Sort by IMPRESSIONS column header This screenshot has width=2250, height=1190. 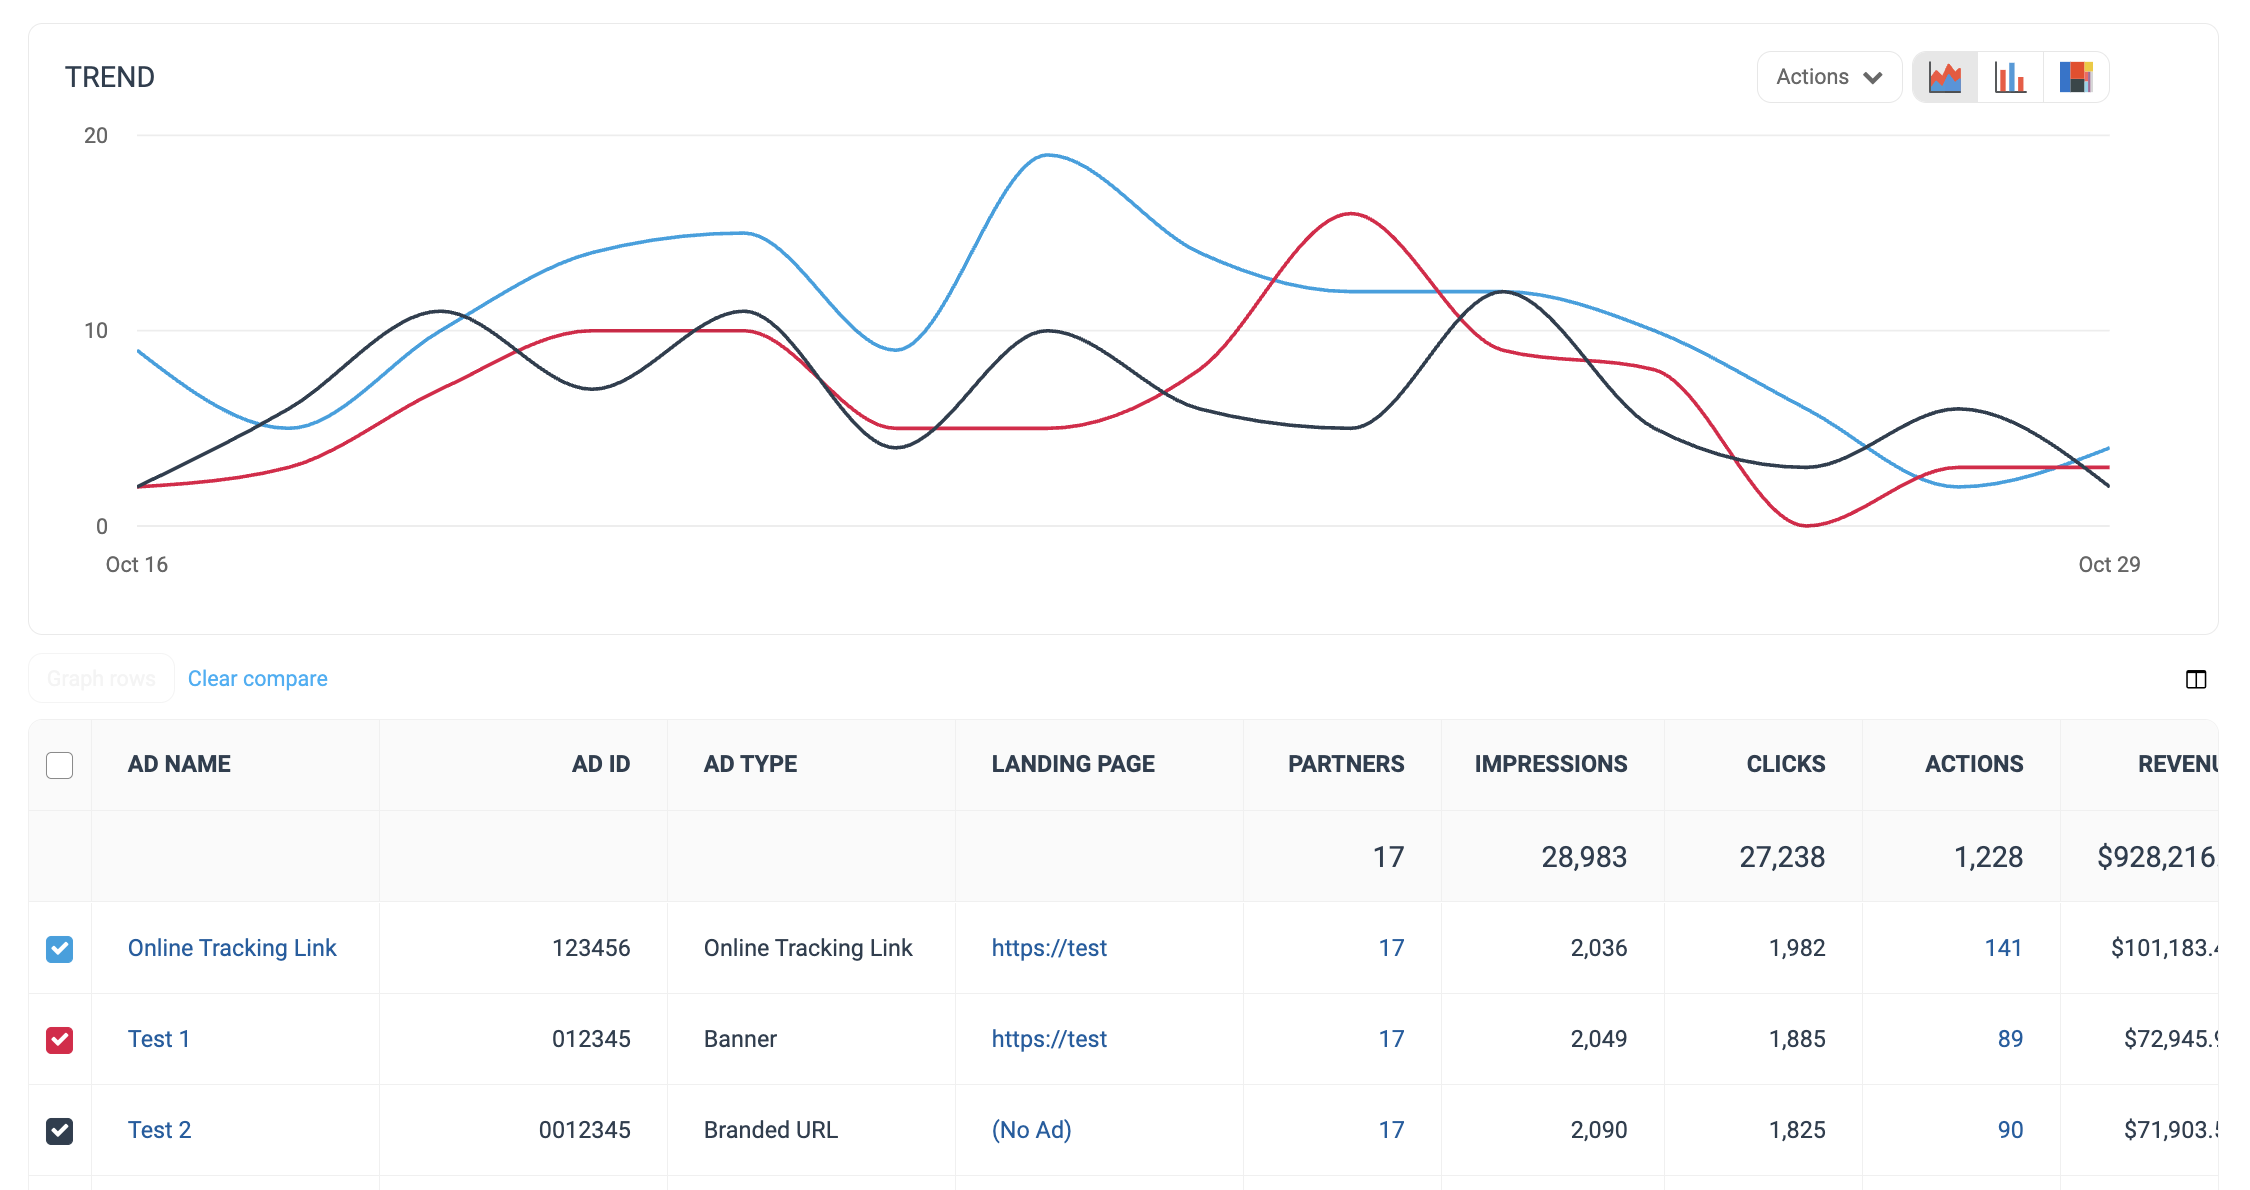pyautogui.click(x=1551, y=764)
